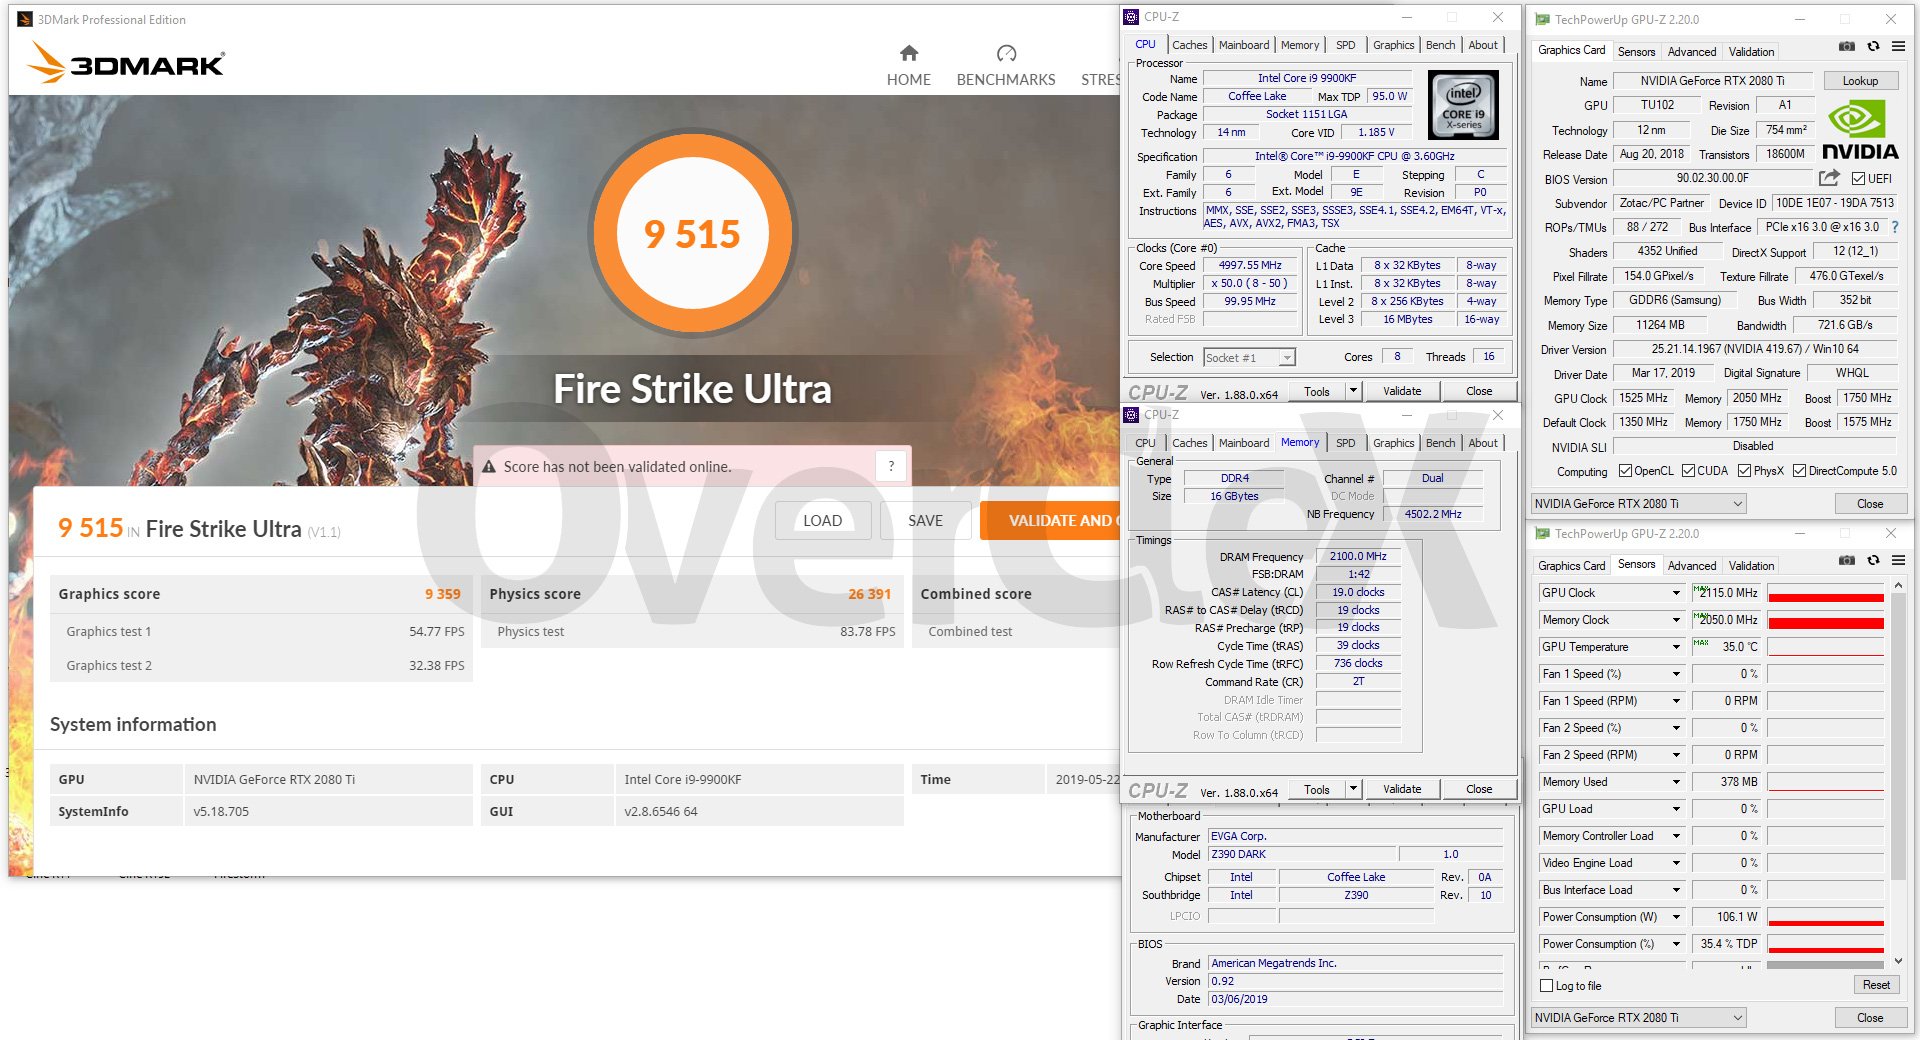Click Lookup button in GPU-Z

[1860, 81]
